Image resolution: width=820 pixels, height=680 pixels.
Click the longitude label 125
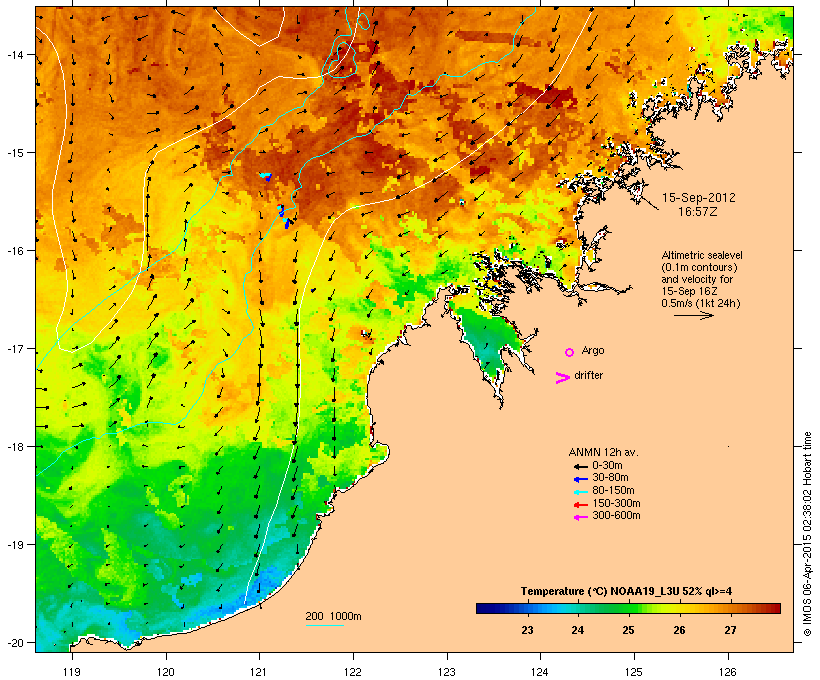coord(634,672)
